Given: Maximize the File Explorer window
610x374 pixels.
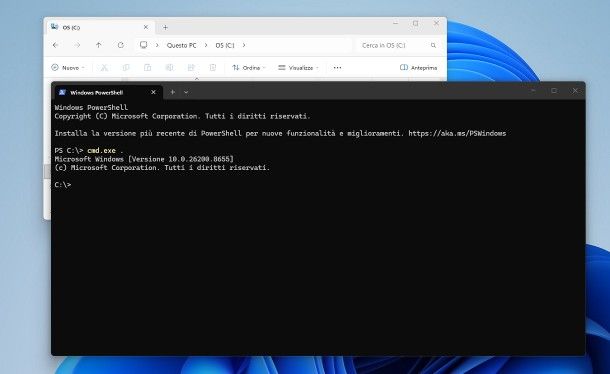Looking at the screenshot, I should [415, 23].
